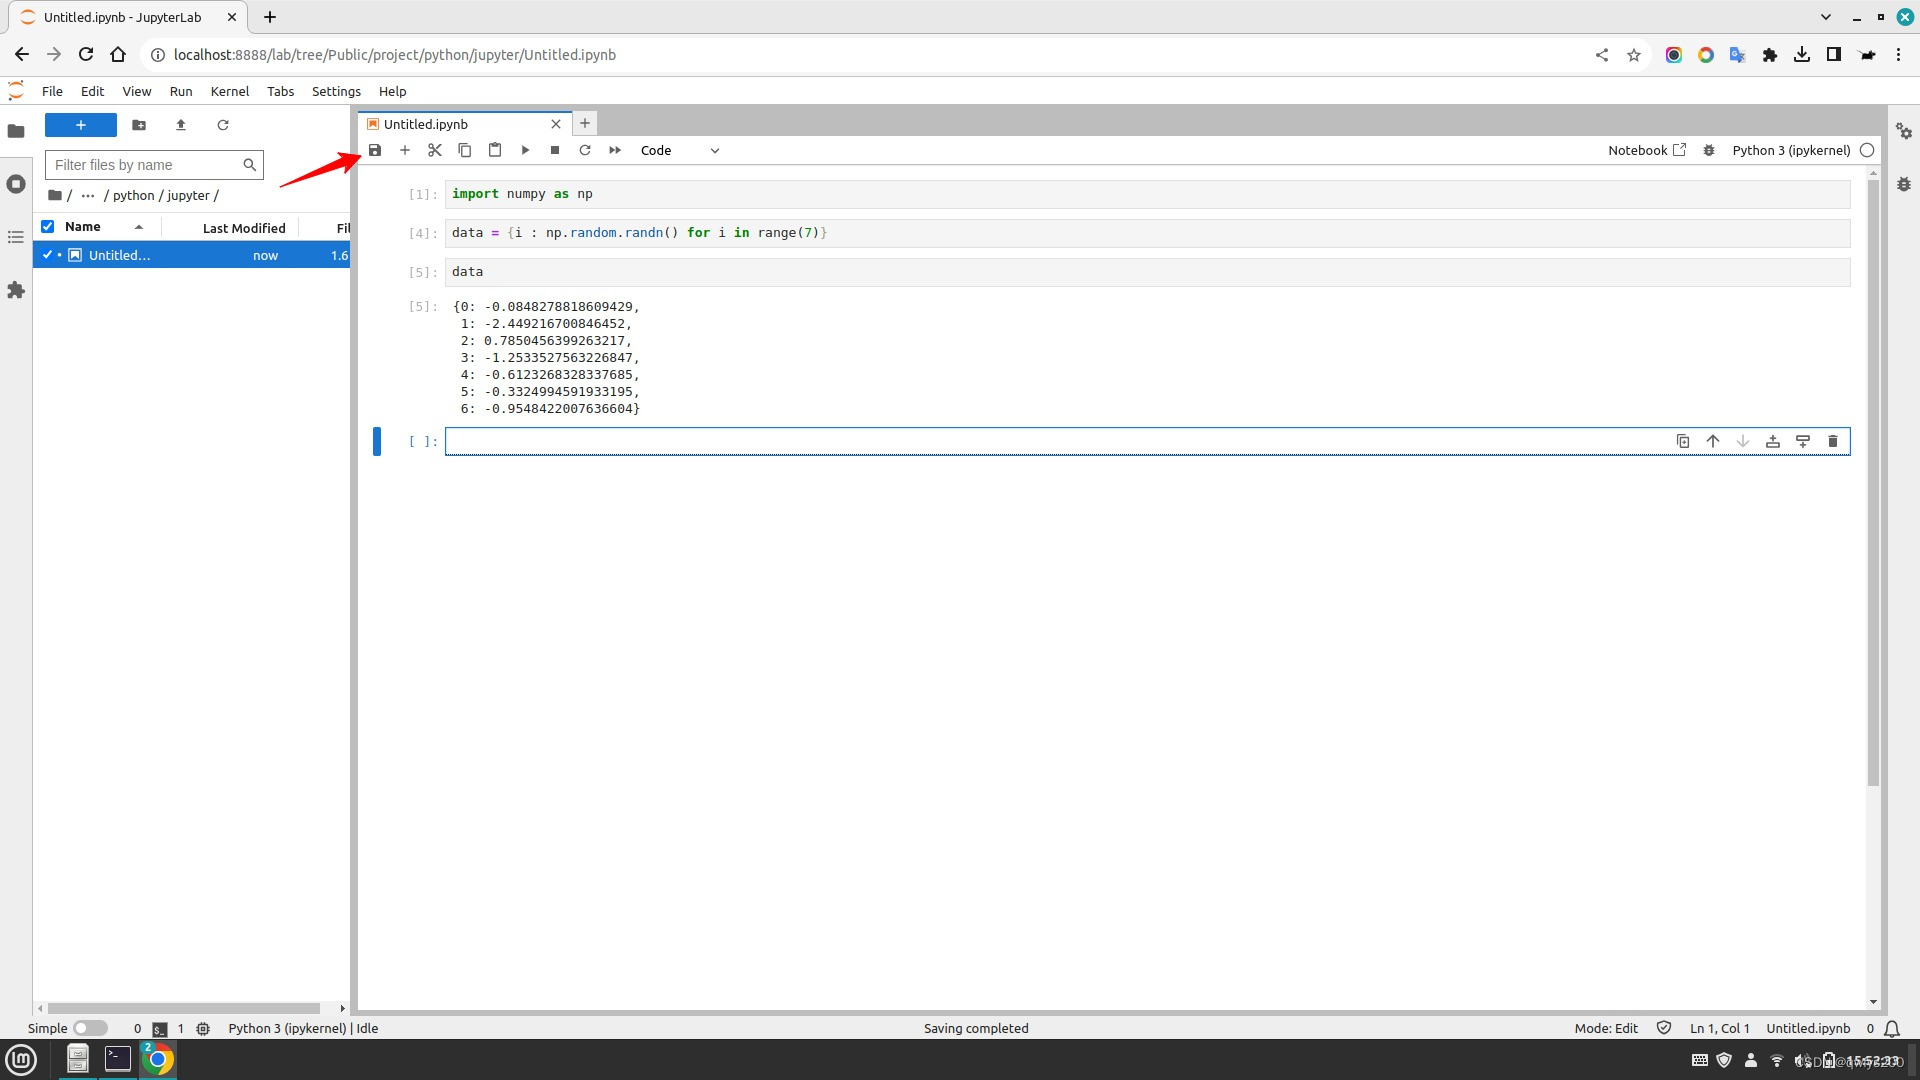Image resolution: width=1920 pixels, height=1080 pixels.
Task: Restart kernel and run all cells
Action: pos(615,150)
